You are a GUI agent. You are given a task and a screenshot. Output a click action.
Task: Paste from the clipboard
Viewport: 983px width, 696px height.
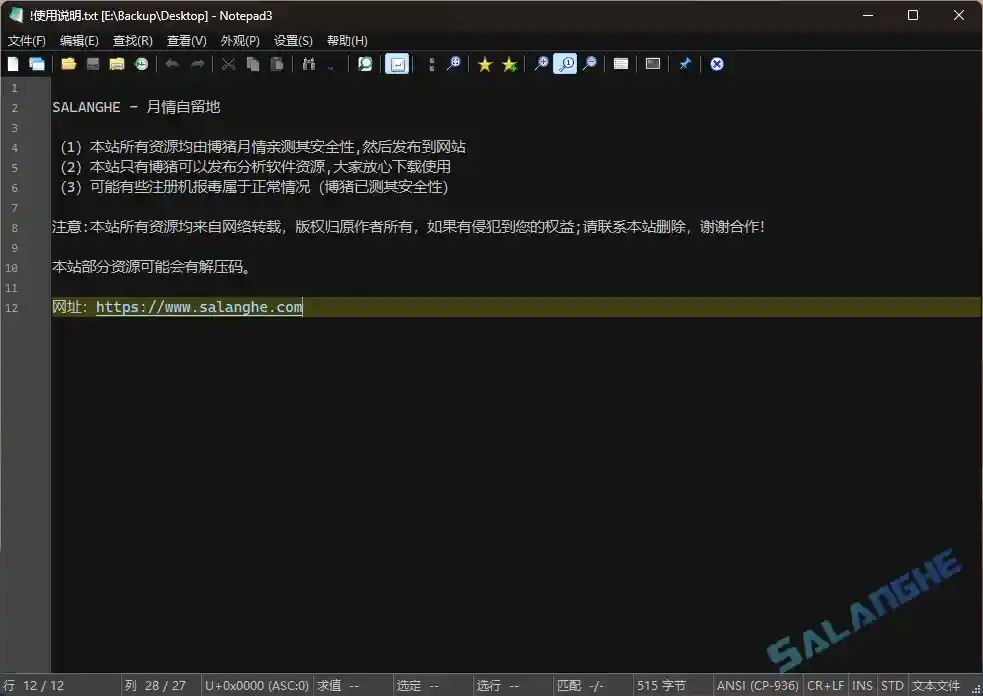click(x=276, y=64)
